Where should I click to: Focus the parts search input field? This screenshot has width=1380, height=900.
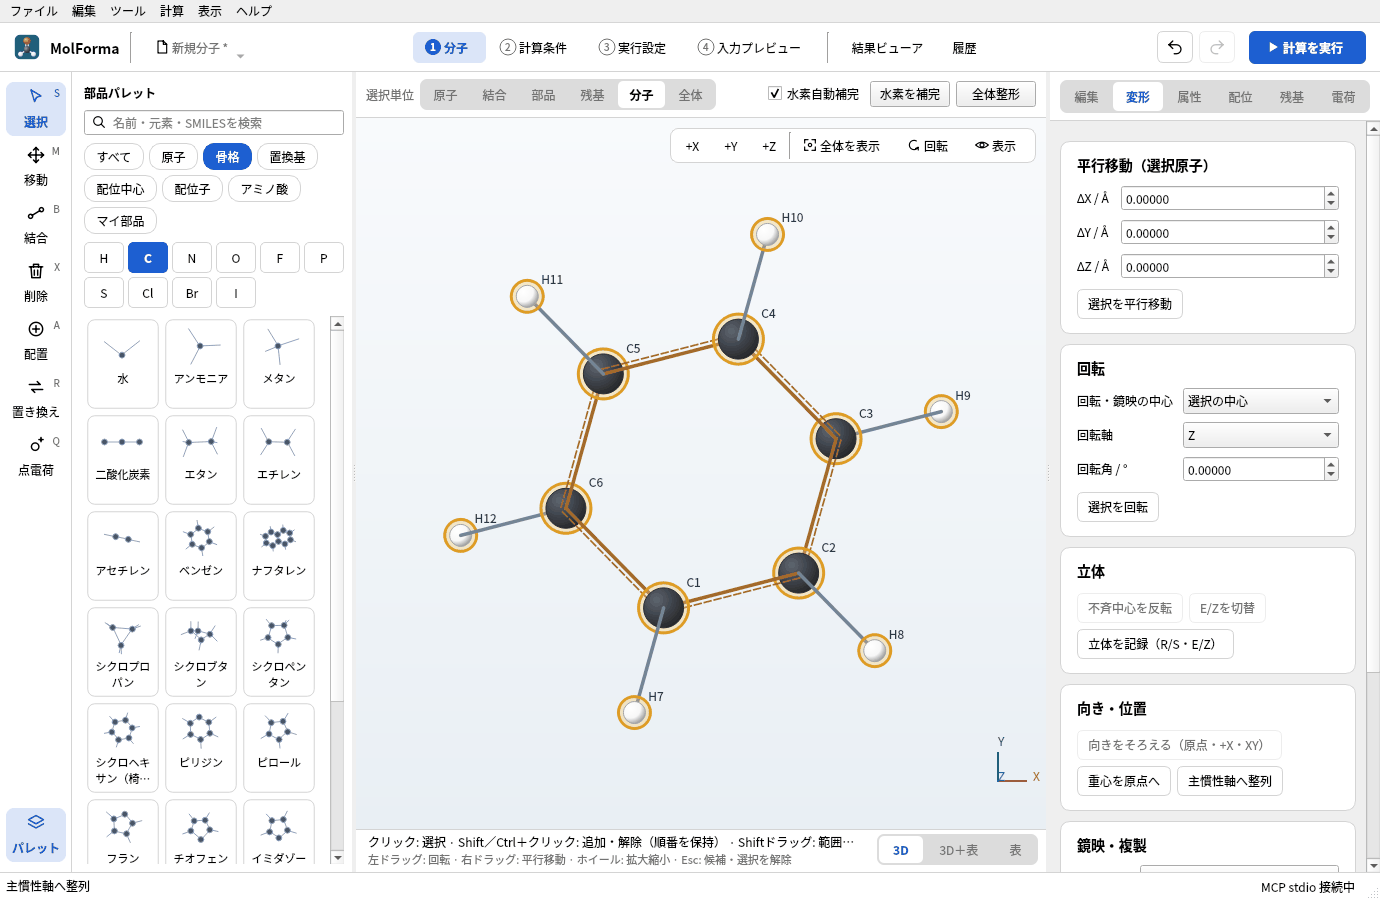[214, 122]
